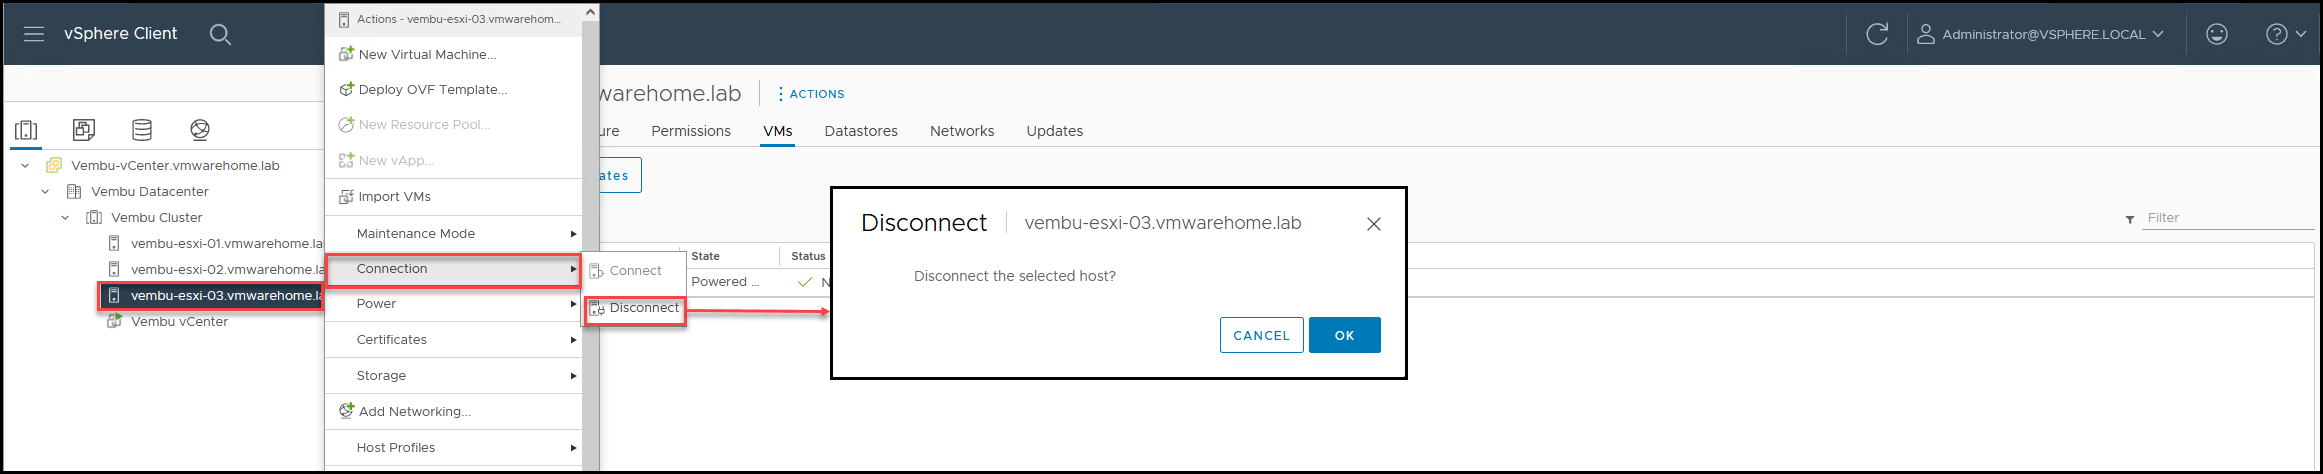Viewport: 2323px width, 474px height.
Task: Open the Storage inventory view icon
Action: click(142, 130)
